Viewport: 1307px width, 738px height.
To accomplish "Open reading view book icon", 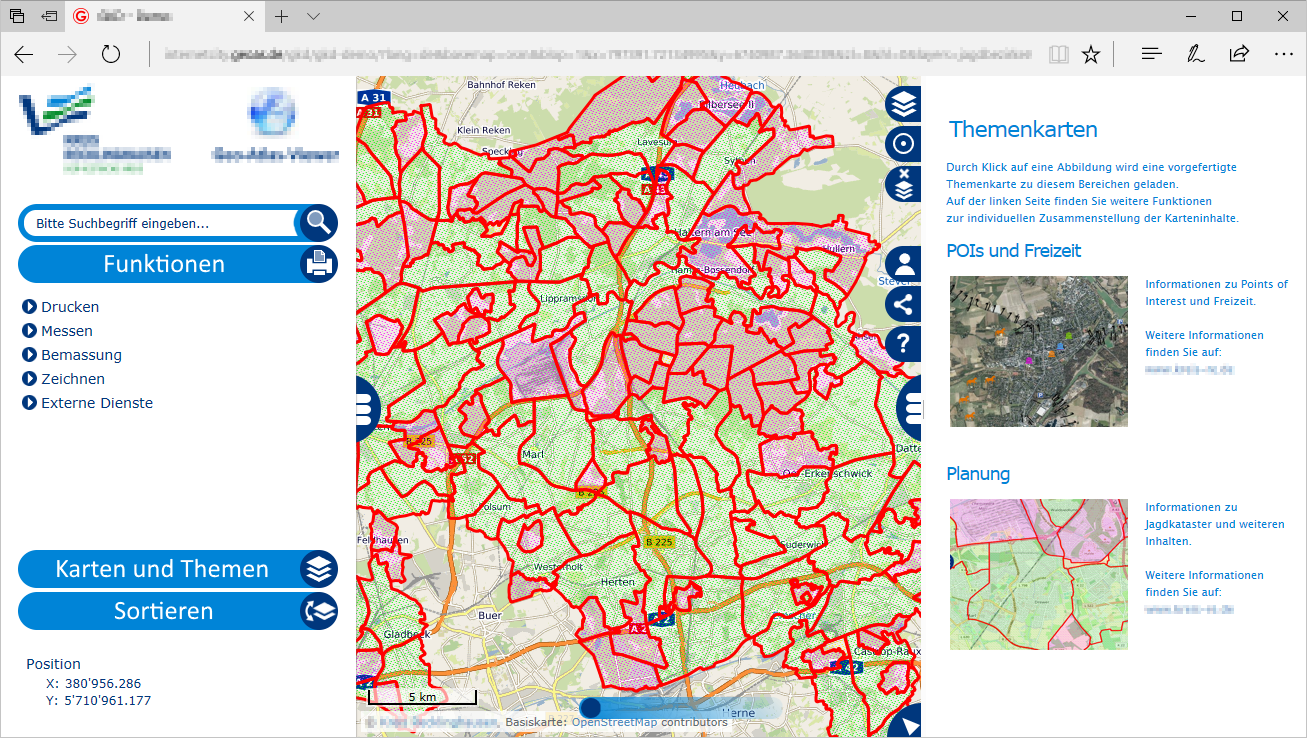I will click(1059, 54).
